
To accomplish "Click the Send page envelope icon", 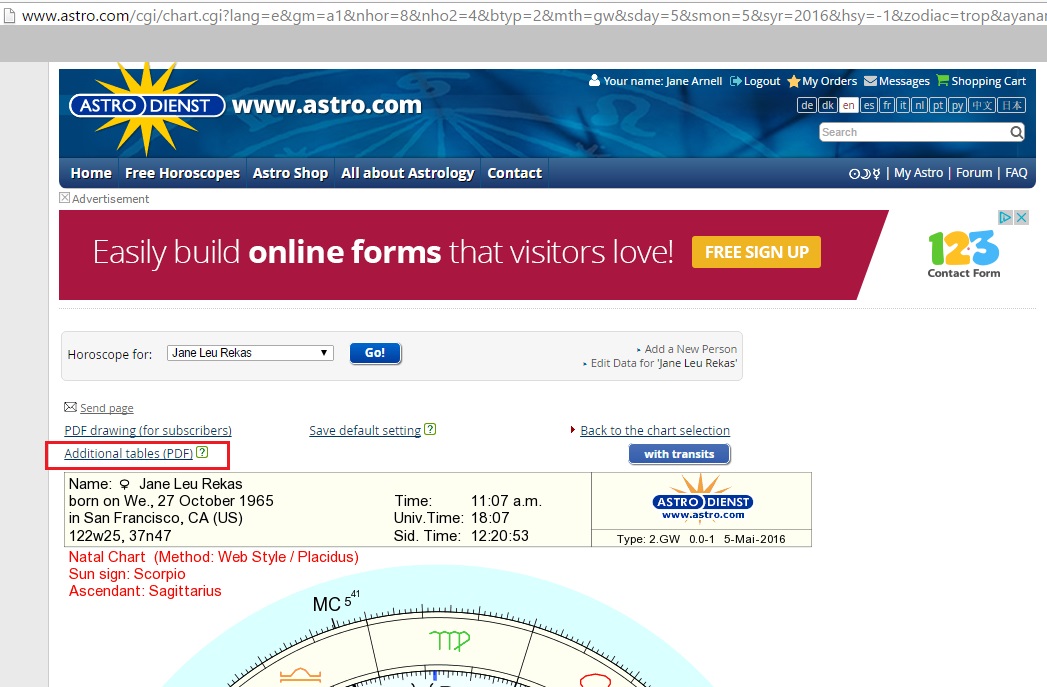I will tap(70, 406).
